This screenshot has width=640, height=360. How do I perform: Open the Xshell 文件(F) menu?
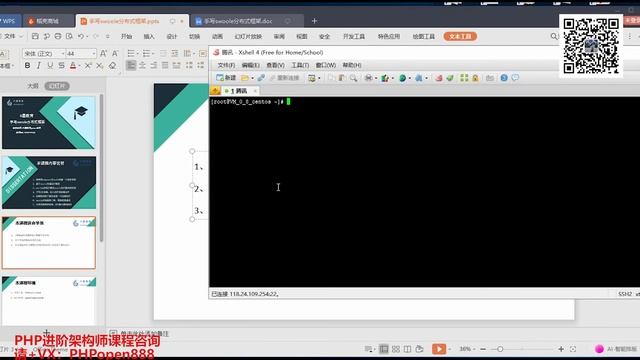pyautogui.click(x=226, y=65)
